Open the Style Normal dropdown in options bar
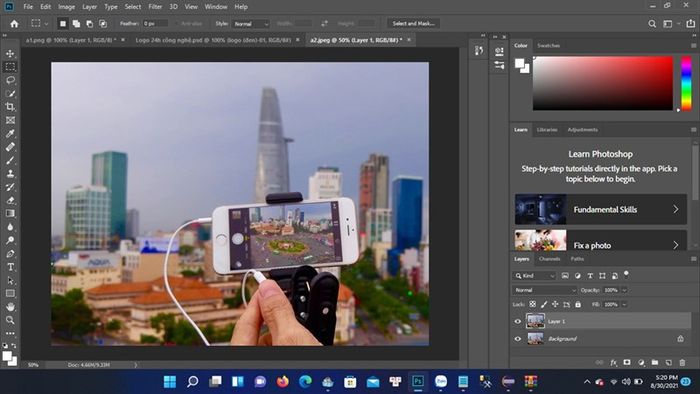Screen dimensions: 700x394 pyautogui.click(x=251, y=24)
